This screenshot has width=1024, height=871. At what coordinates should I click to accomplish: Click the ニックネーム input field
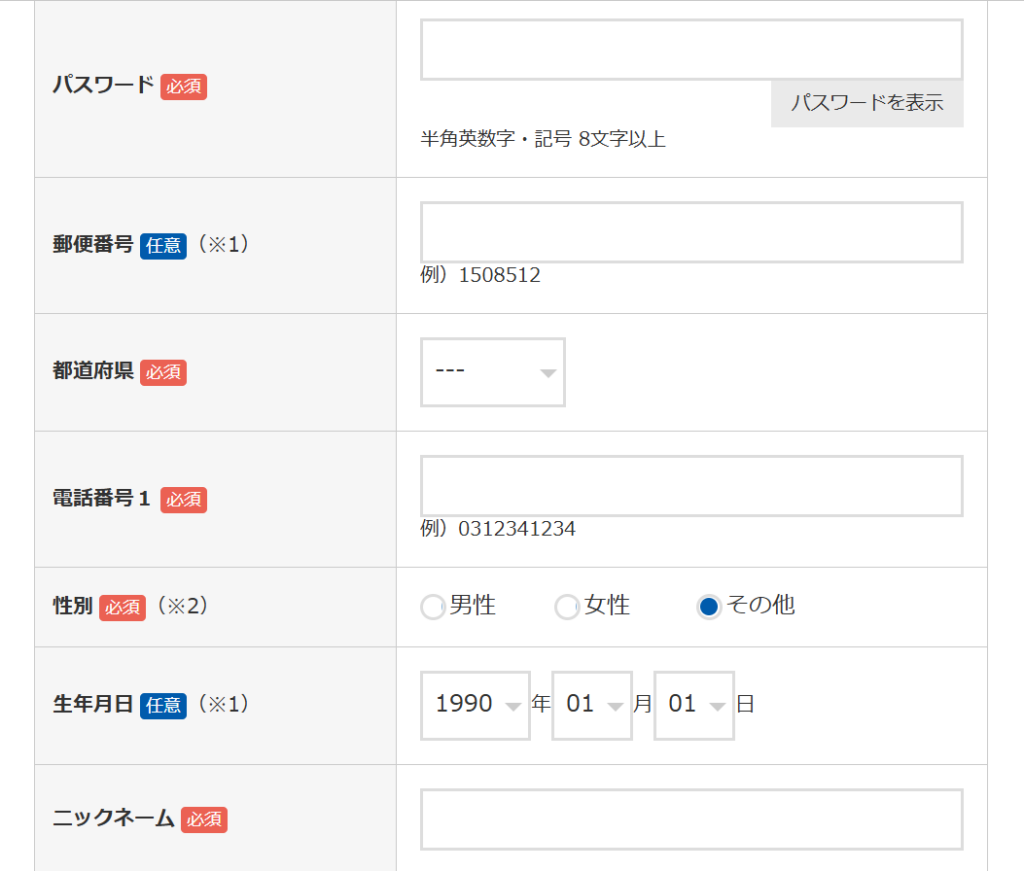point(691,819)
